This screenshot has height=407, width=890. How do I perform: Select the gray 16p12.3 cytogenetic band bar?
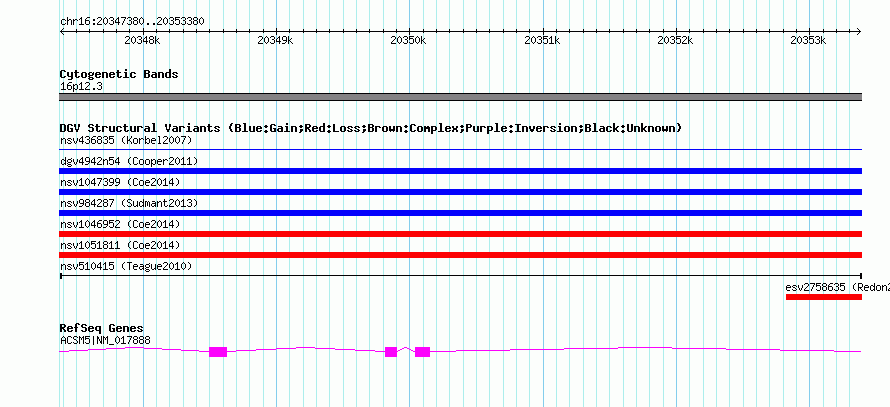coord(460,97)
